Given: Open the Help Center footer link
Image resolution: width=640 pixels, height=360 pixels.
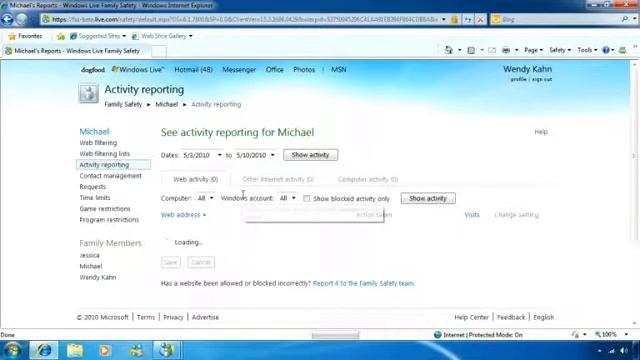Looking at the screenshot, I should coord(471,318).
